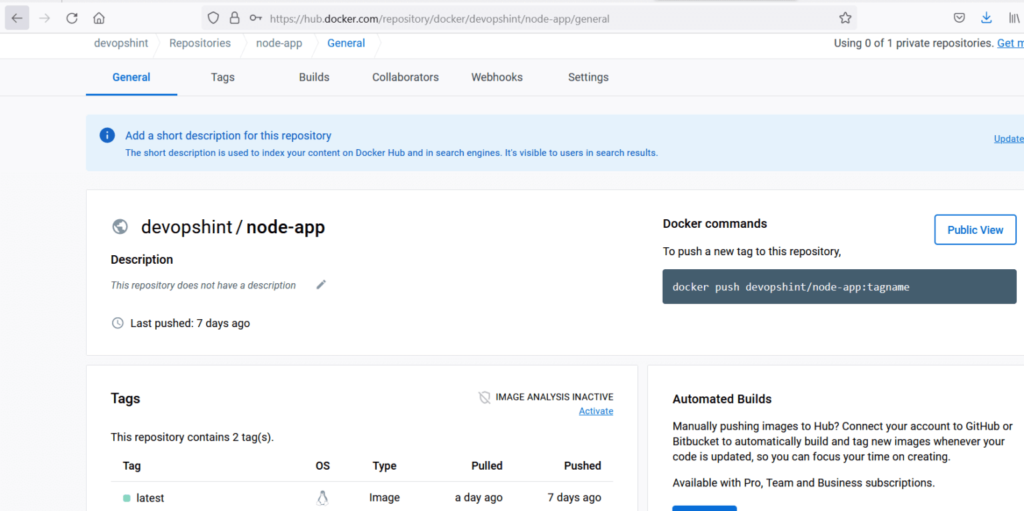Click the Public View button
This screenshot has width=1024, height=511.
975,229
